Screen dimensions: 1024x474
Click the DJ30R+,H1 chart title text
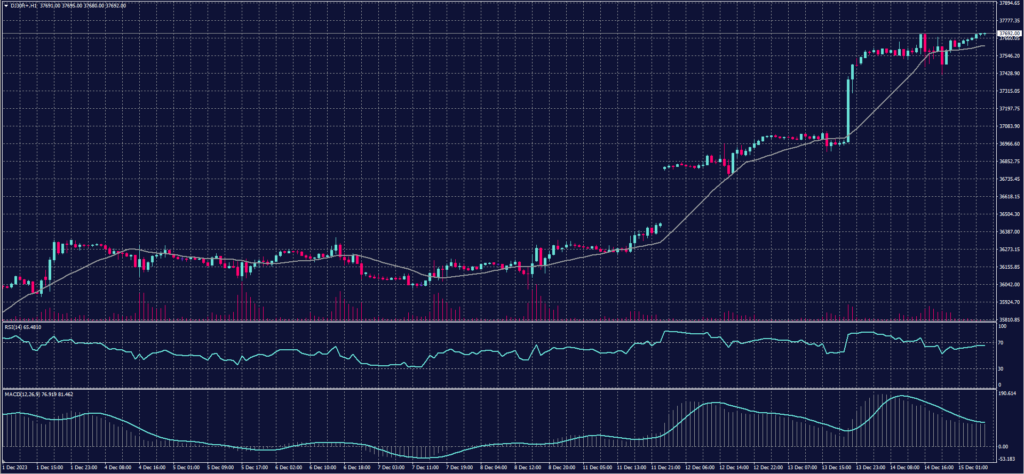tap(24, 5)
